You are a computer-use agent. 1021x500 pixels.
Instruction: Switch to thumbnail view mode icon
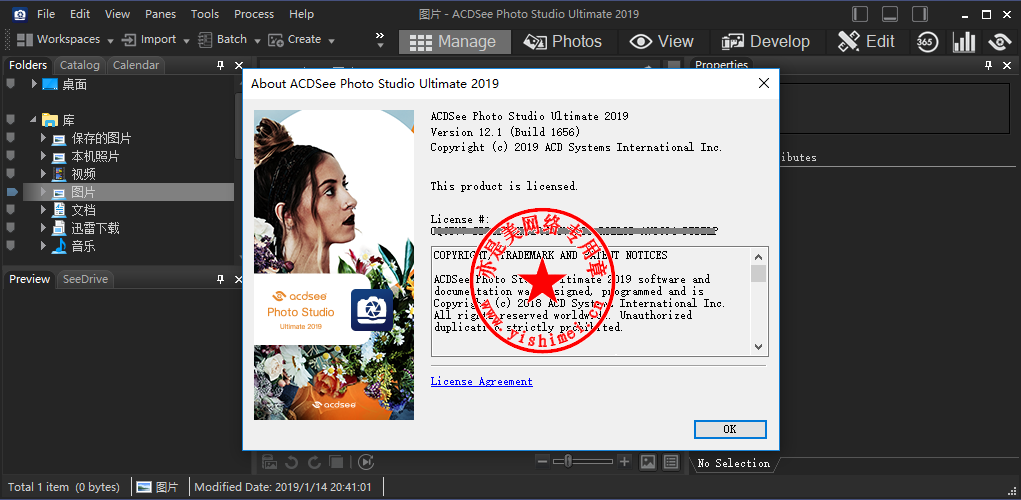648,462
